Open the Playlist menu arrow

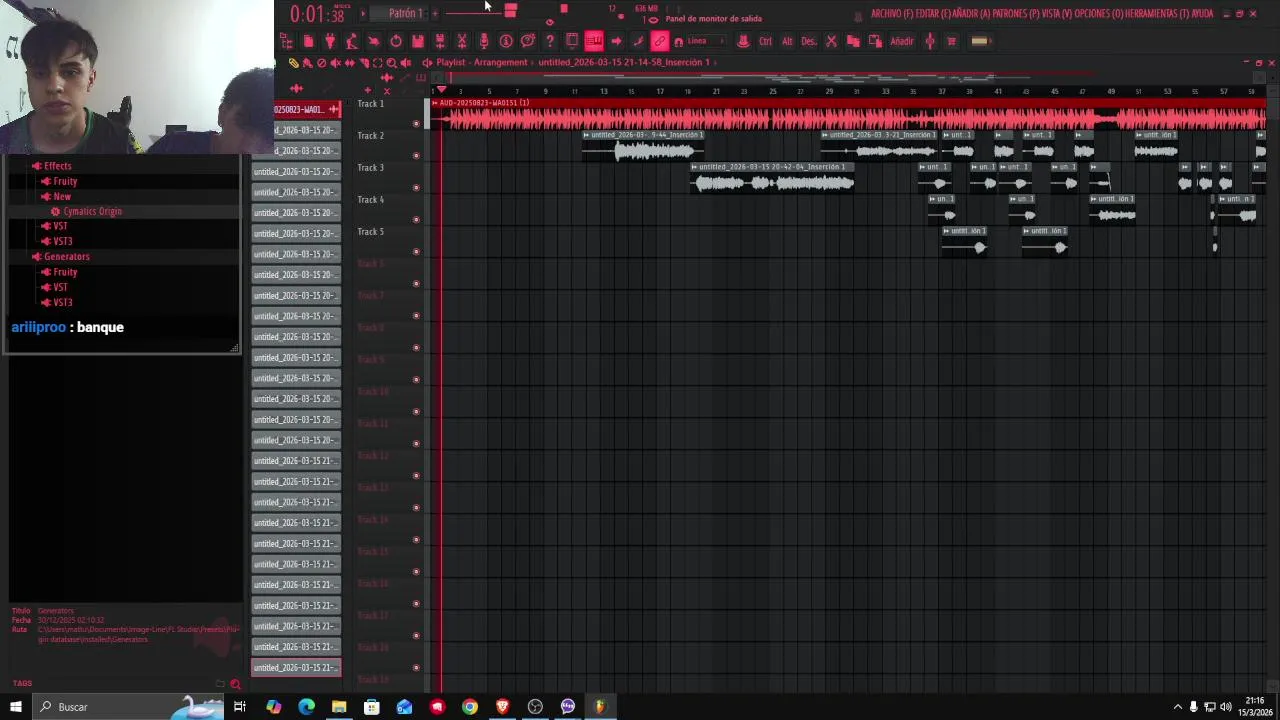tap(427, 62)
